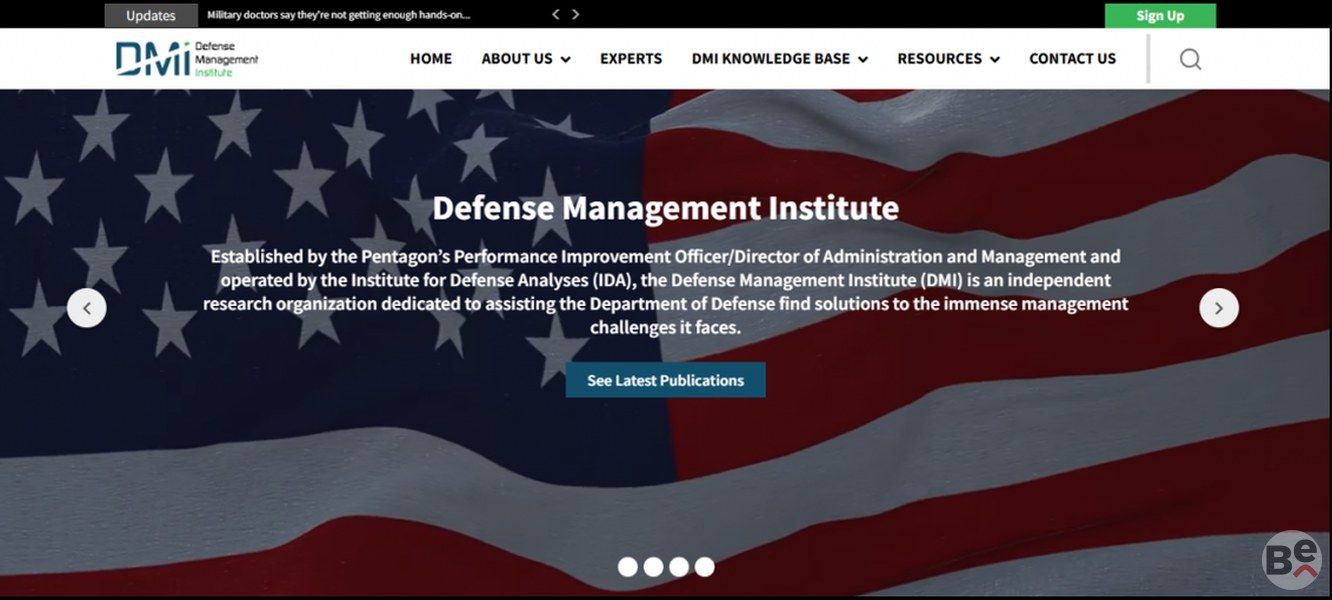Click See Latest Publications button
Viewport: 1332px width, 600px height.
[666, 380]
